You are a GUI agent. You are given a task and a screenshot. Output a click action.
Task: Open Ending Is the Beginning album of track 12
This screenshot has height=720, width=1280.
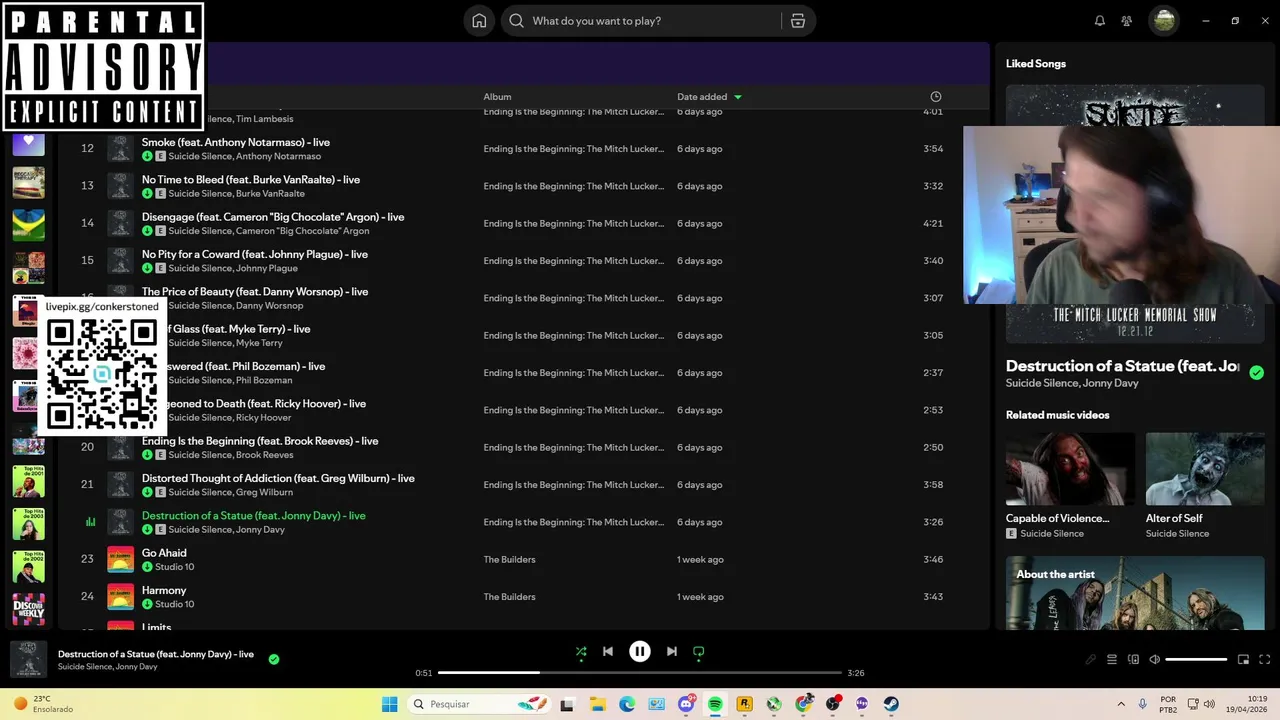point(574,149)
